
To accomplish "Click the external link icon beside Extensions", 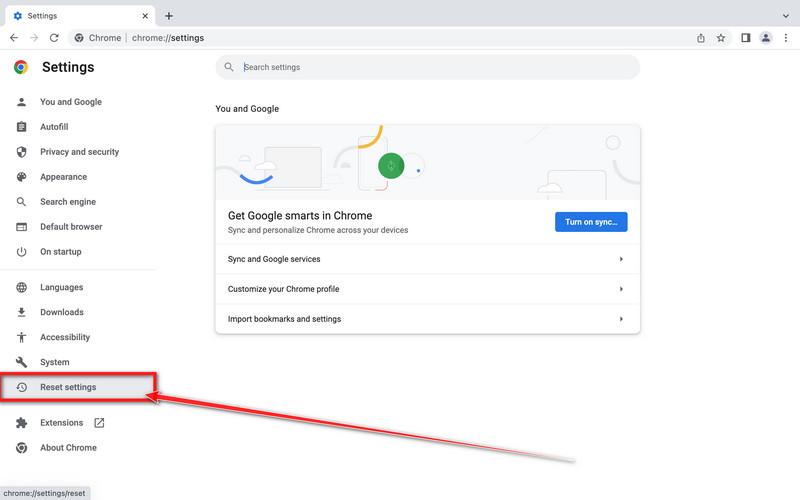I will [x=99, y=422].
